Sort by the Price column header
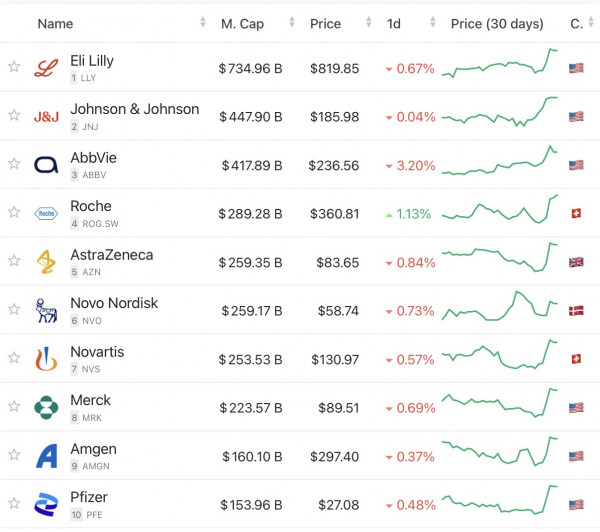 [325, 23]
